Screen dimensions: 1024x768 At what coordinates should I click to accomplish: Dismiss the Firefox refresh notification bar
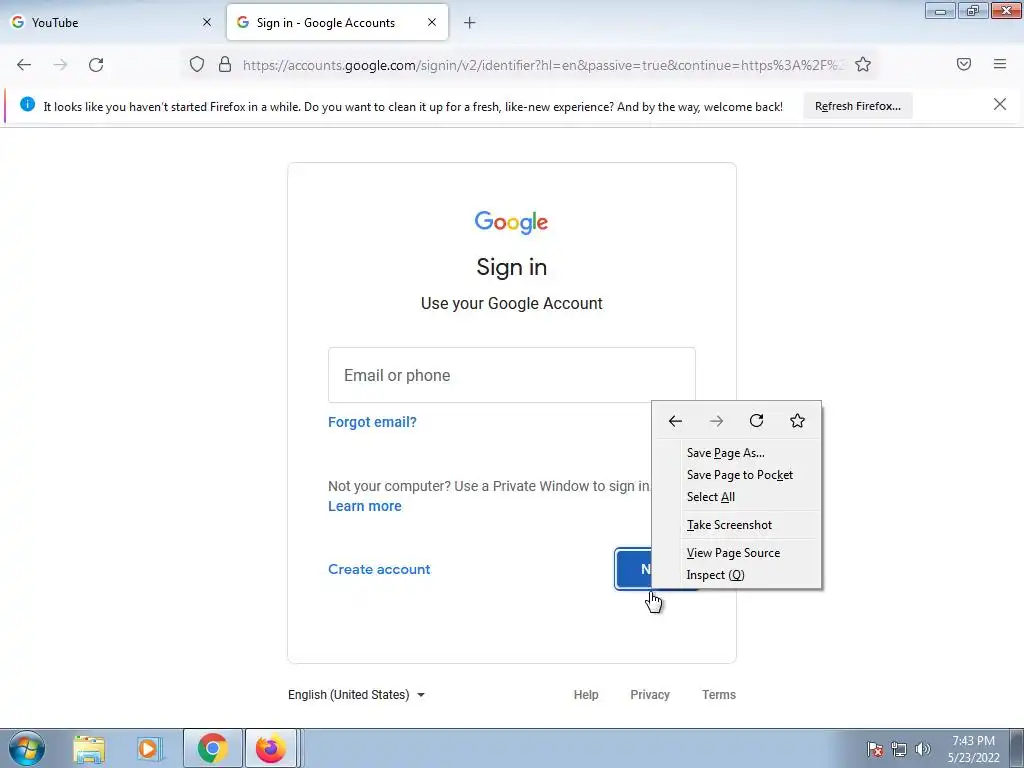click(x=1000, y=104)
